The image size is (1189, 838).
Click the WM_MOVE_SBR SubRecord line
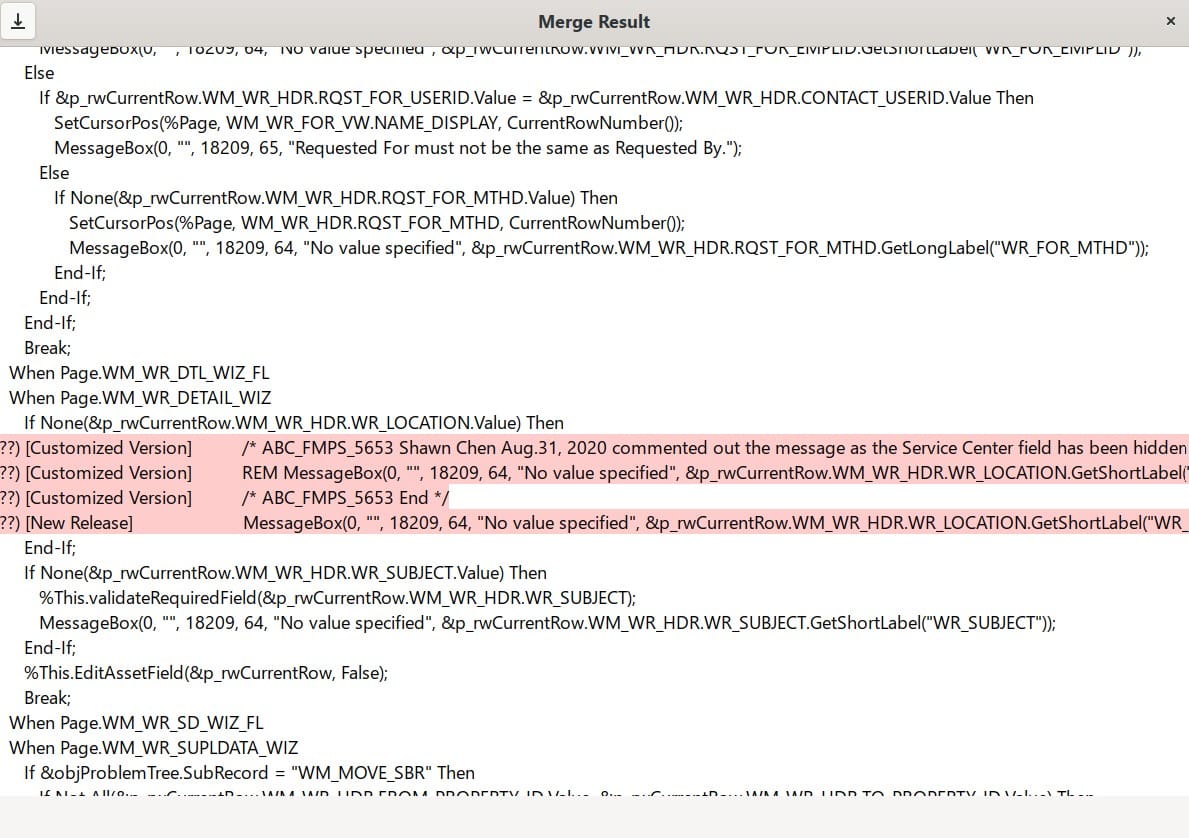coord(249,773)
